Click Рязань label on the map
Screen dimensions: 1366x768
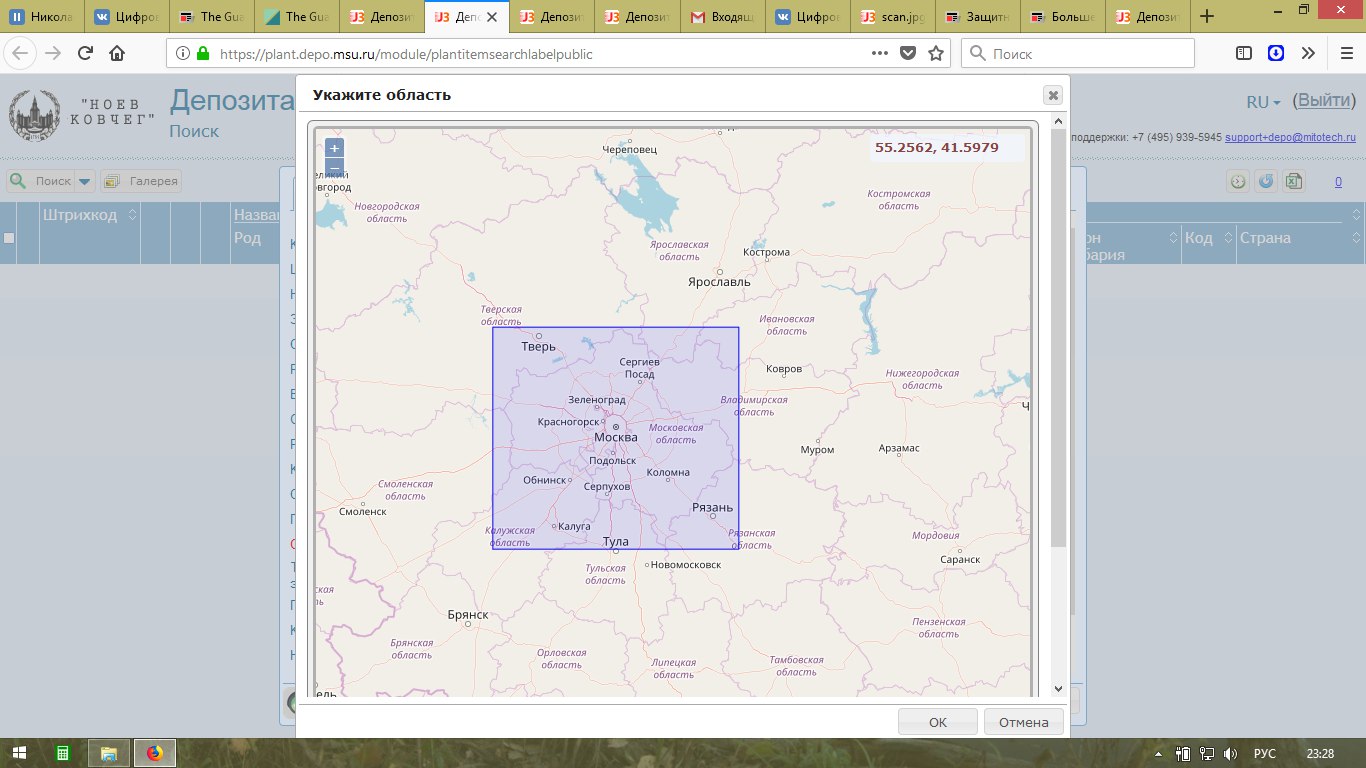point(713,508)
